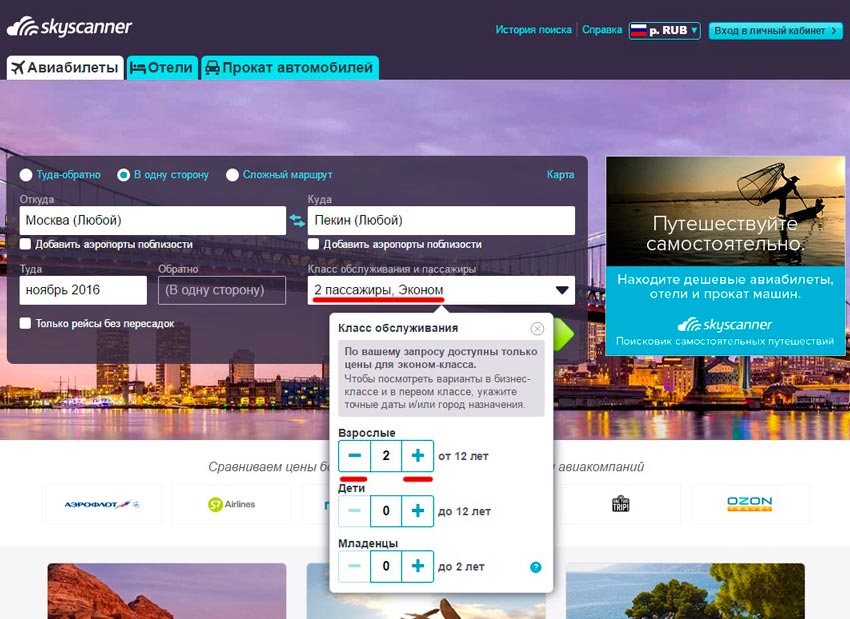Click the infants help question icon

point(536,567)
